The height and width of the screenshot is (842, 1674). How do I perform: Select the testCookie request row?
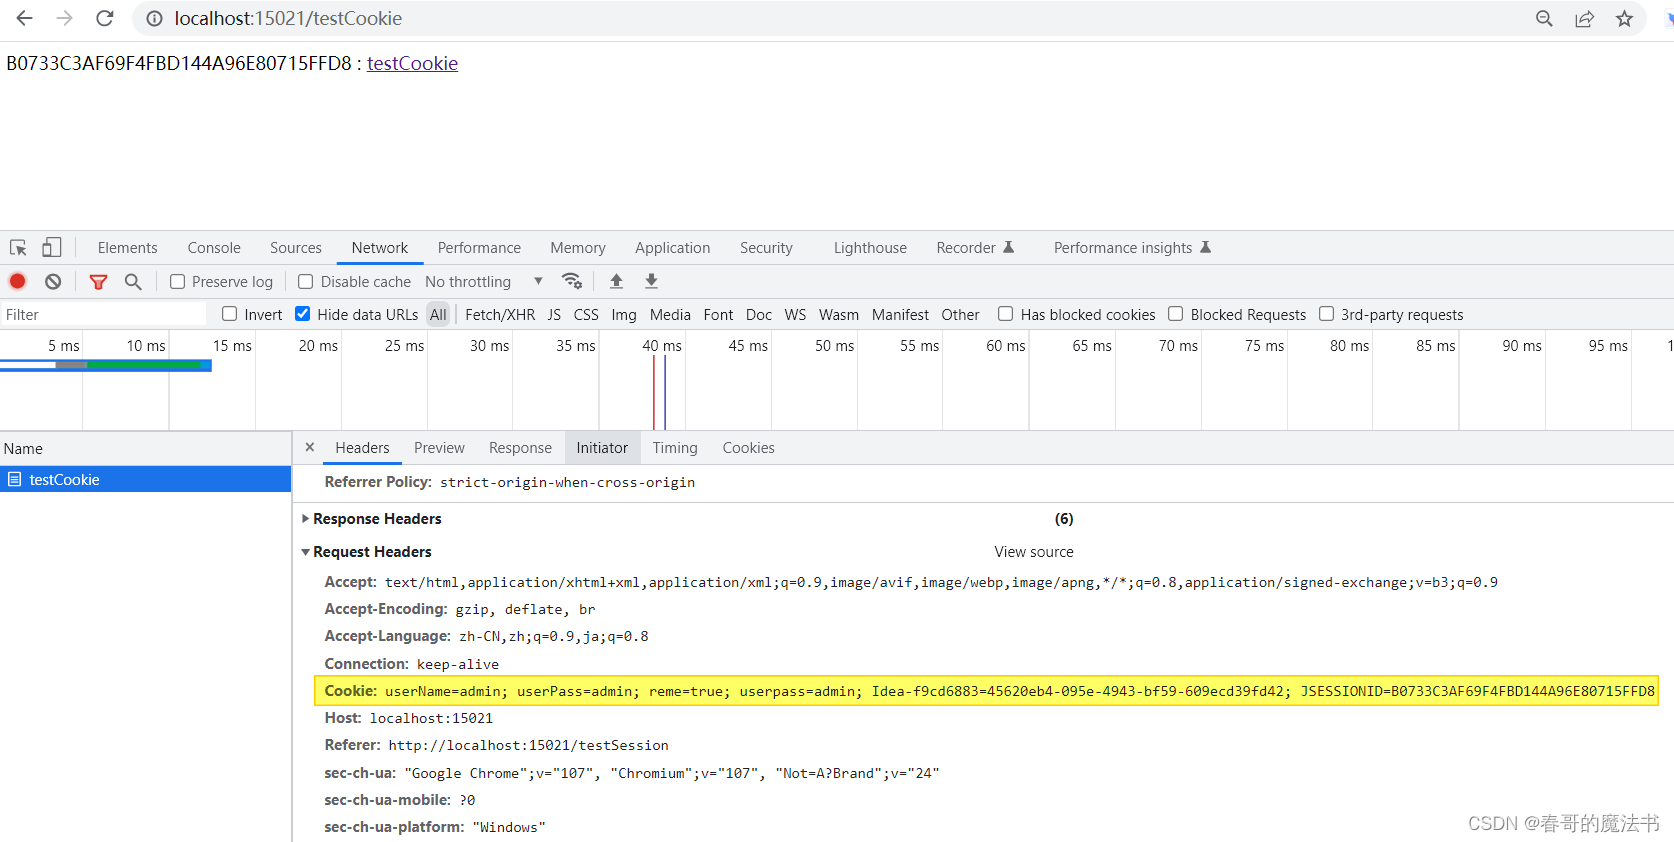point(145,480)
